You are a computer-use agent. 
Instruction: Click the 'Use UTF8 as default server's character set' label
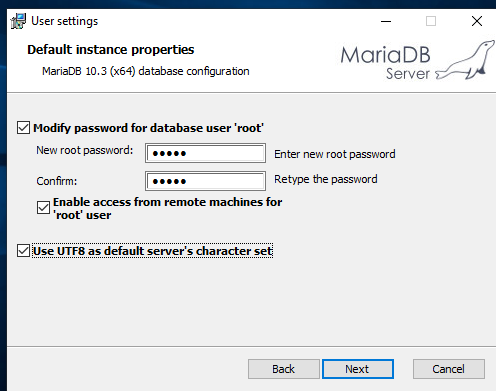point(153,251)
